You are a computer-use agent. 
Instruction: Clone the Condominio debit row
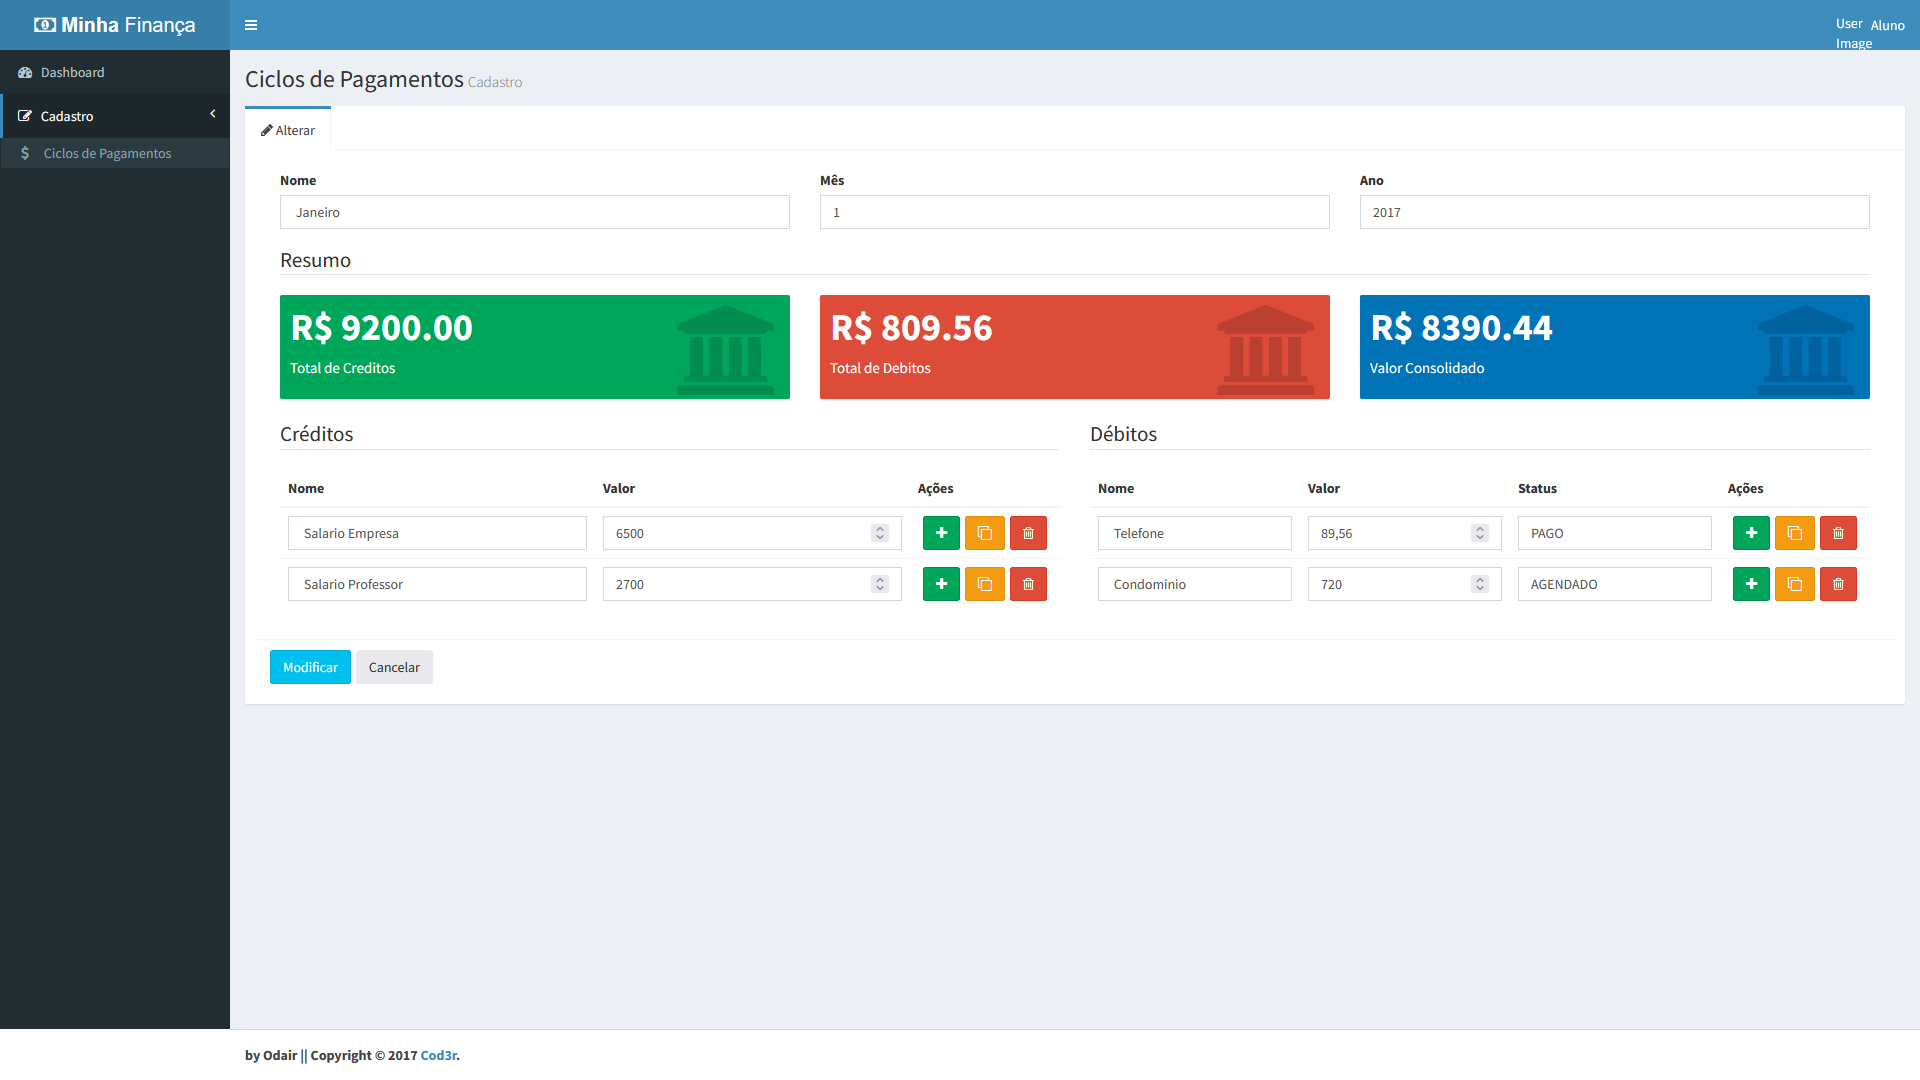1794,584
